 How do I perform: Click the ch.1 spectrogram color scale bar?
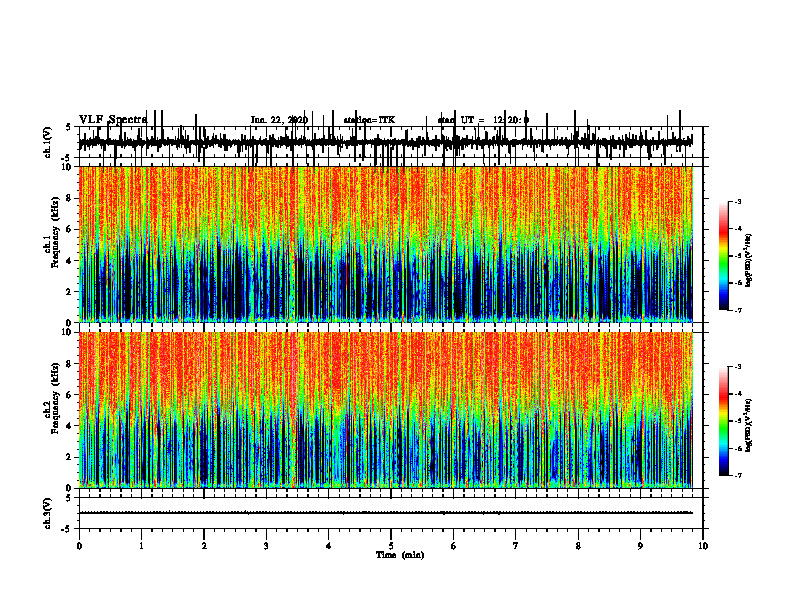(x=724, y=256)
